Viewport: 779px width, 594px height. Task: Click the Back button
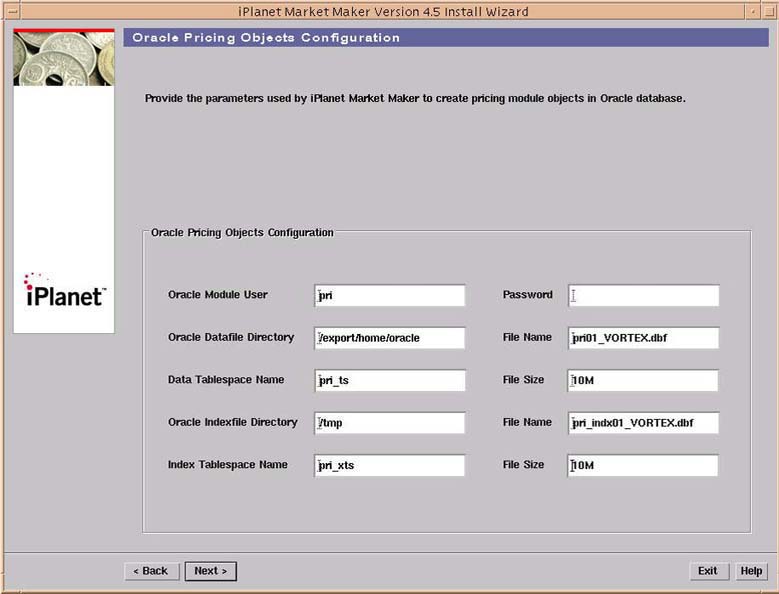tap(150, 571)
